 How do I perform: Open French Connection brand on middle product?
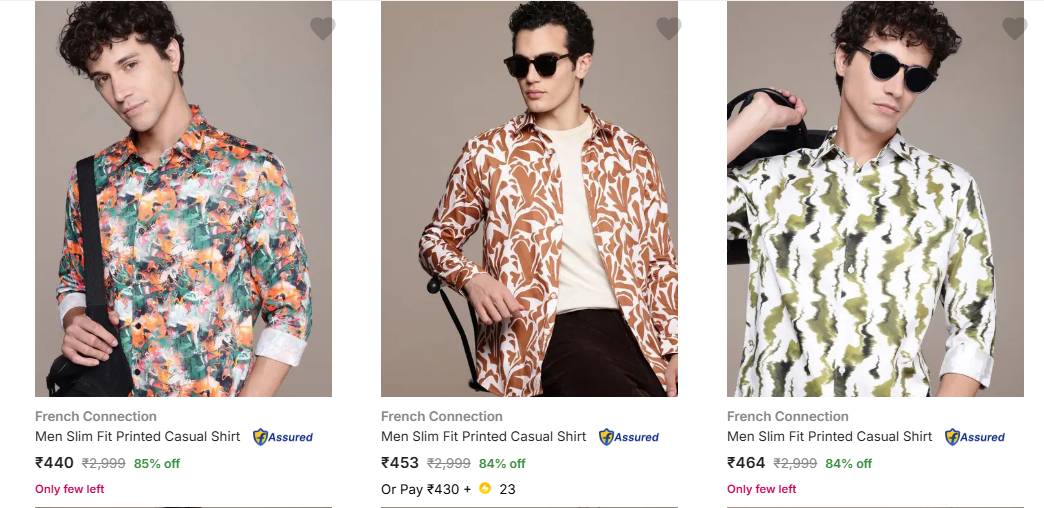pyautogui.click(x=442, y=416)
